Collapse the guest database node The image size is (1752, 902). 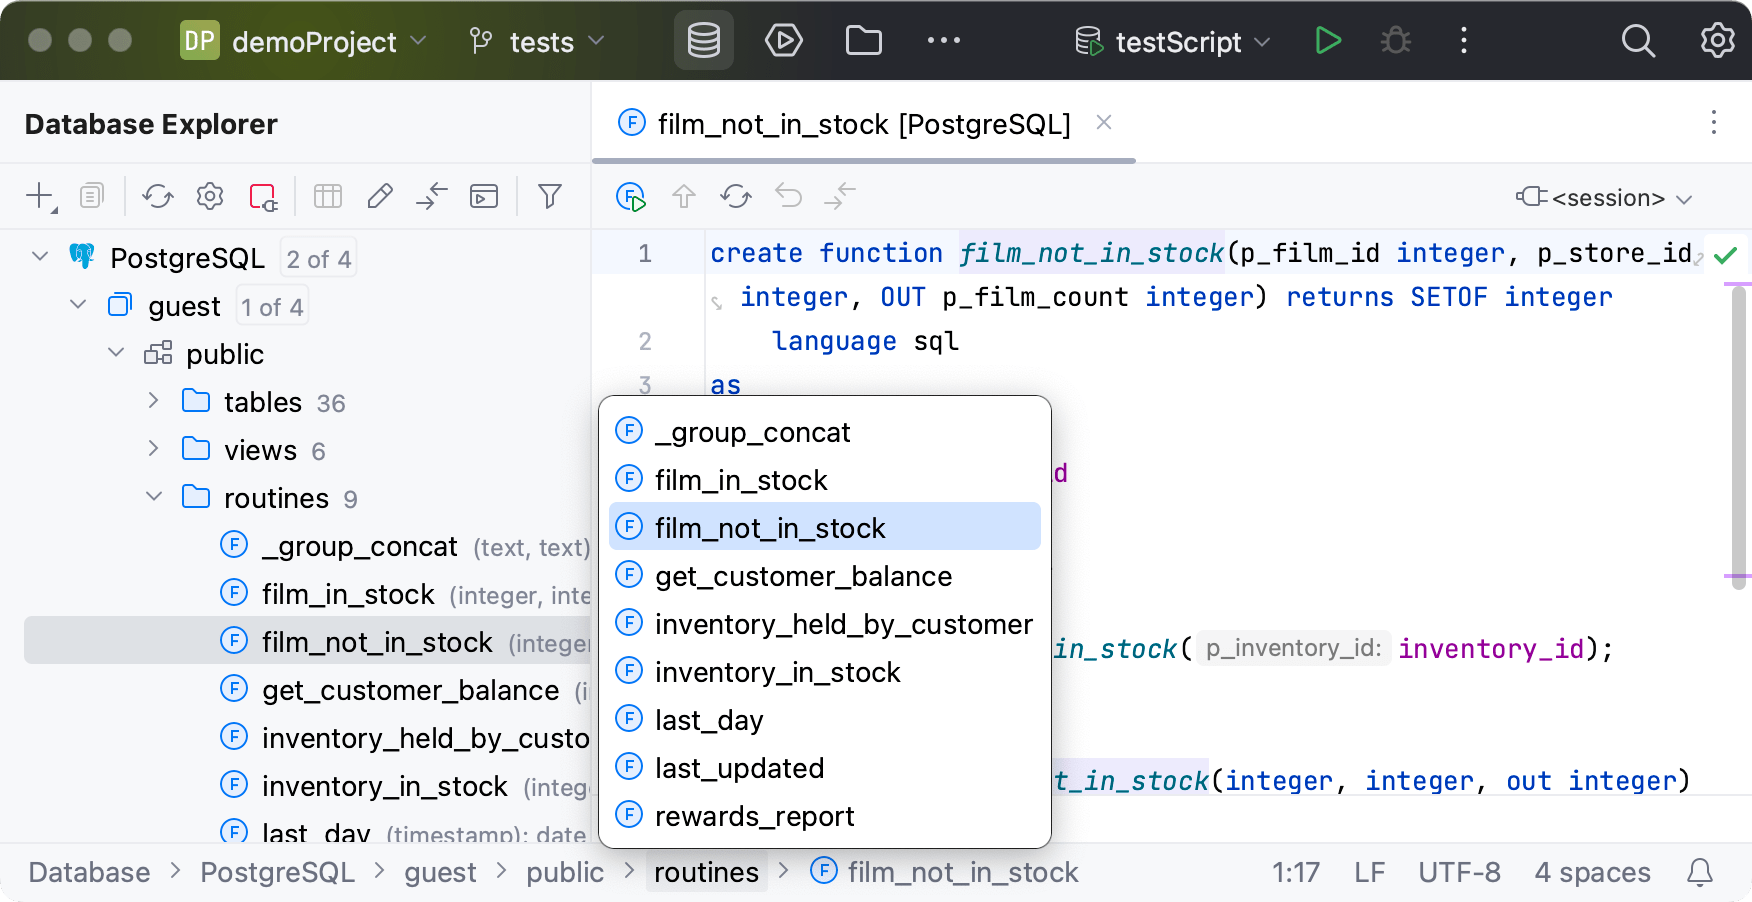tap(78, 305)
